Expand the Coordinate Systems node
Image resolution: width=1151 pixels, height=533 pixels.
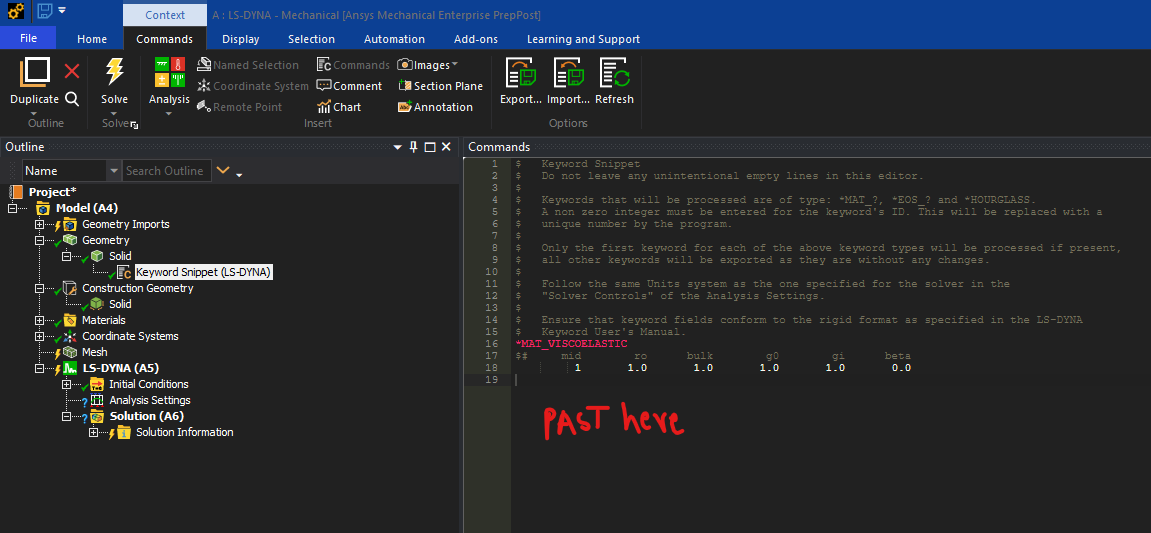(x=40, y=336)
